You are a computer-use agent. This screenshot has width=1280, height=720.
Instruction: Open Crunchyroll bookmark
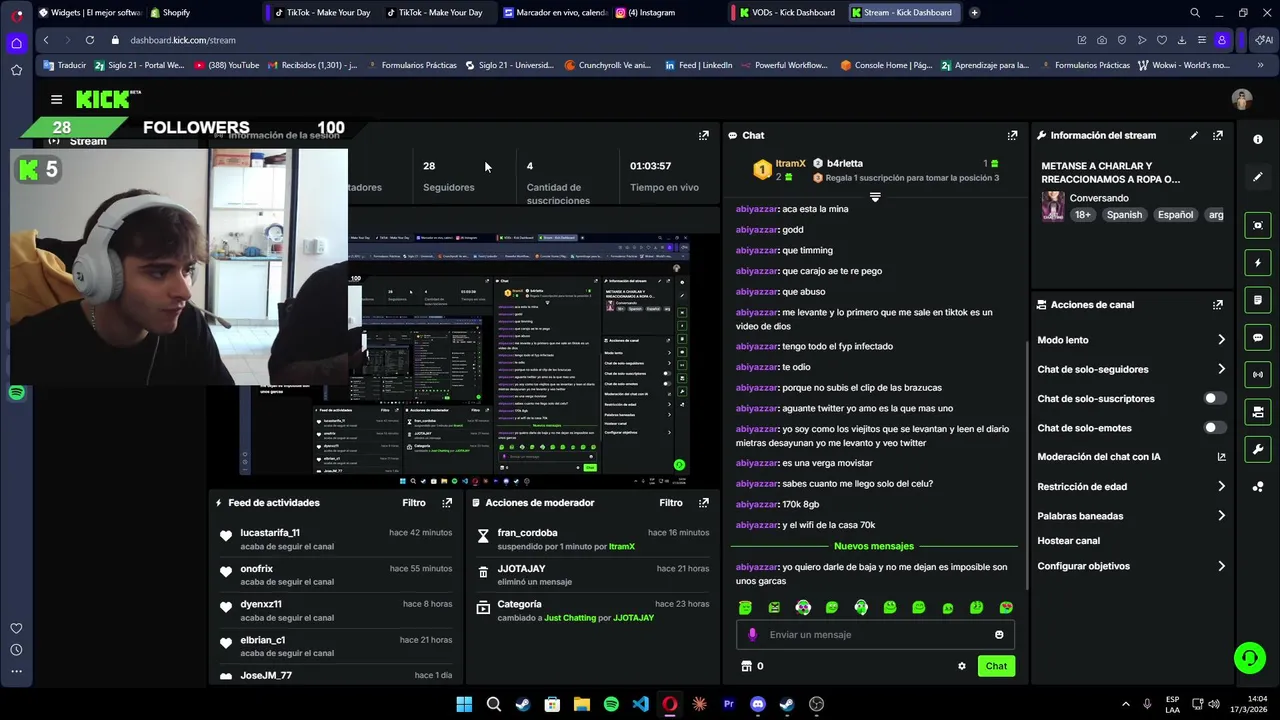pos(608,65)
